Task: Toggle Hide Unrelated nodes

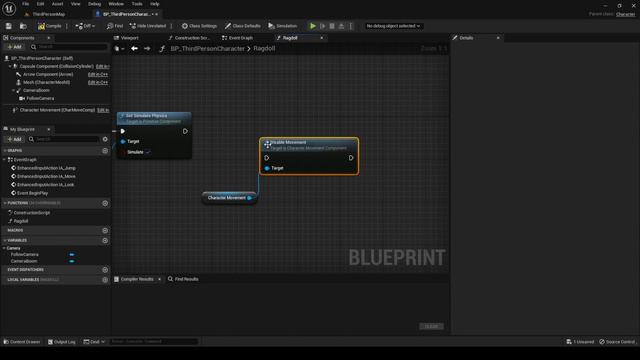Action: point(148,26)
